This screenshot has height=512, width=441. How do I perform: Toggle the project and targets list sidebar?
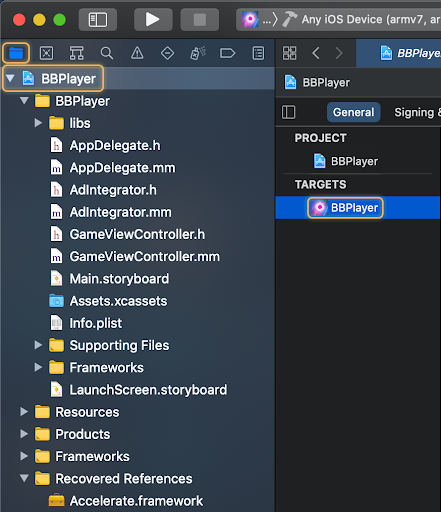click(289, 112)
